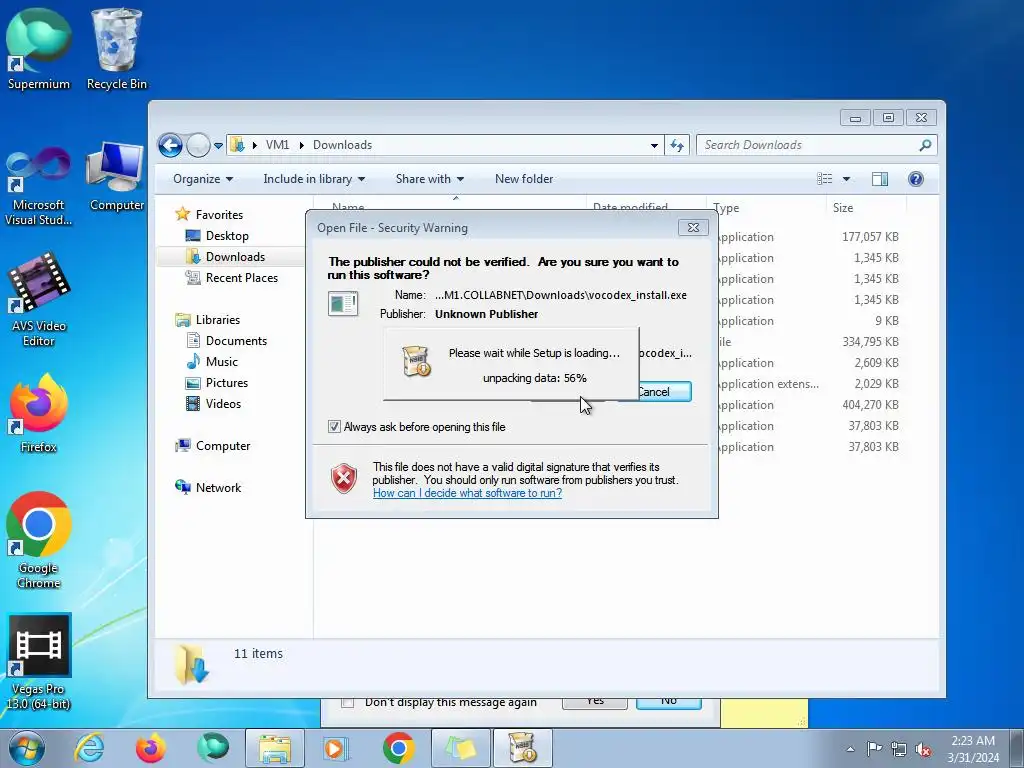The image size is (1024, 768).
Task: Select Downloads in navigation pane
Action: tap(235, 257)
